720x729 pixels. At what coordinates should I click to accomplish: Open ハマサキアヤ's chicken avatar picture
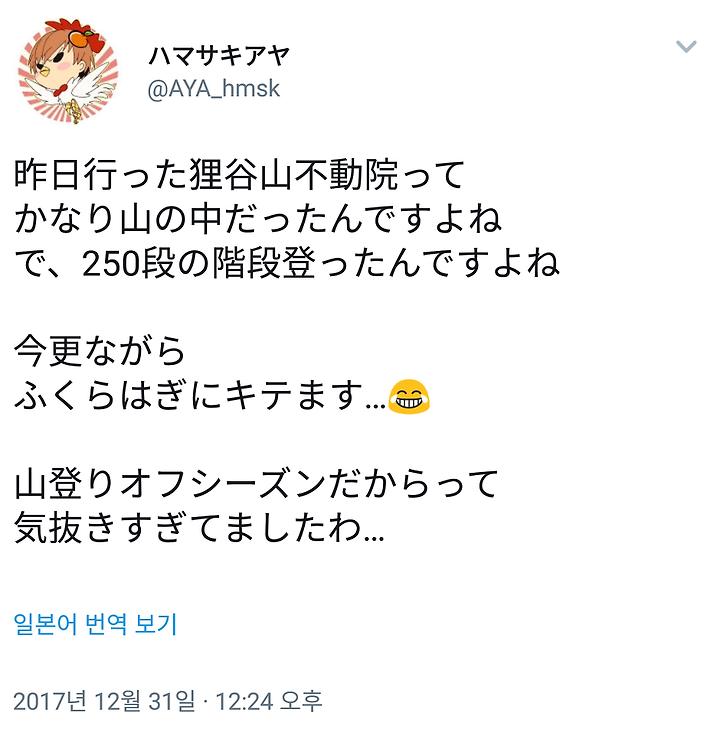point(68,71)
